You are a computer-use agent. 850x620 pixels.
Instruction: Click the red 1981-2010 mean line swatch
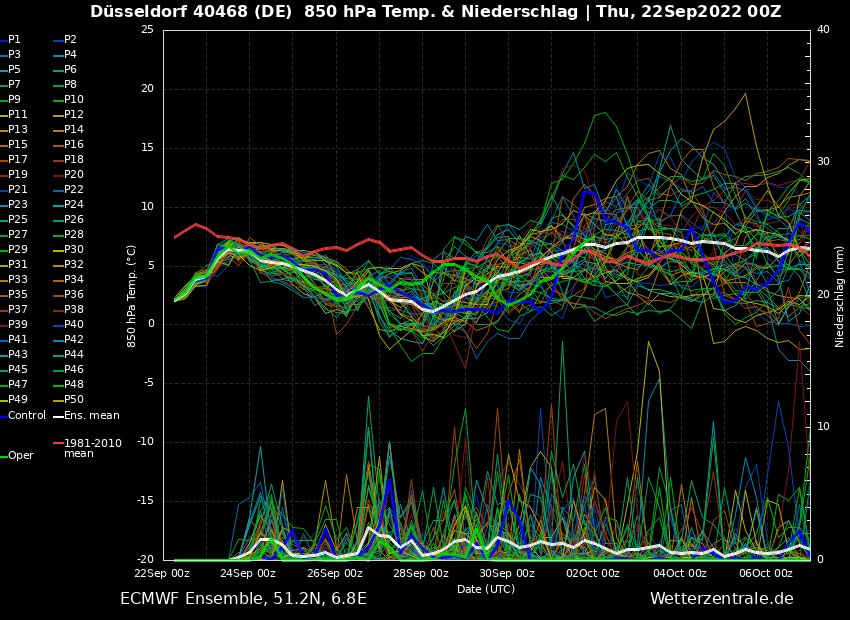click(x=58, y=443)
